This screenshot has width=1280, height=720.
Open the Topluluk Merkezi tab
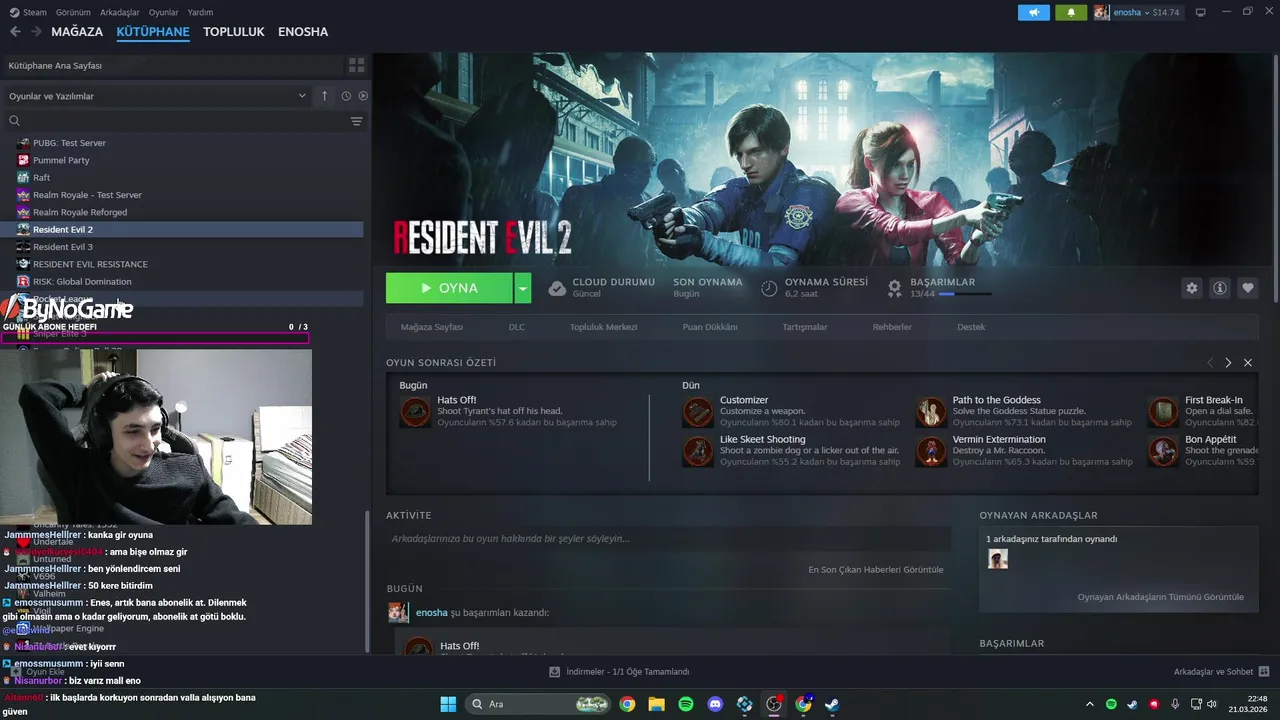[603, 327]
